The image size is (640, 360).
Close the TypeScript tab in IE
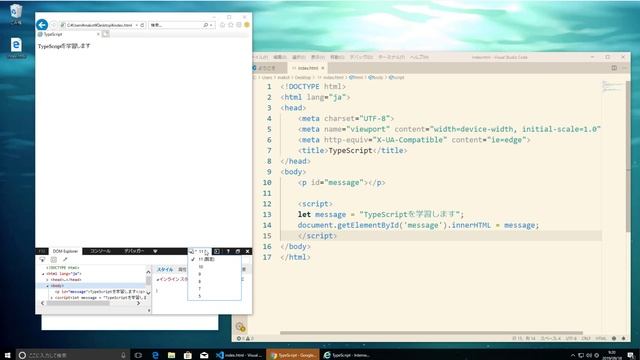98,34
